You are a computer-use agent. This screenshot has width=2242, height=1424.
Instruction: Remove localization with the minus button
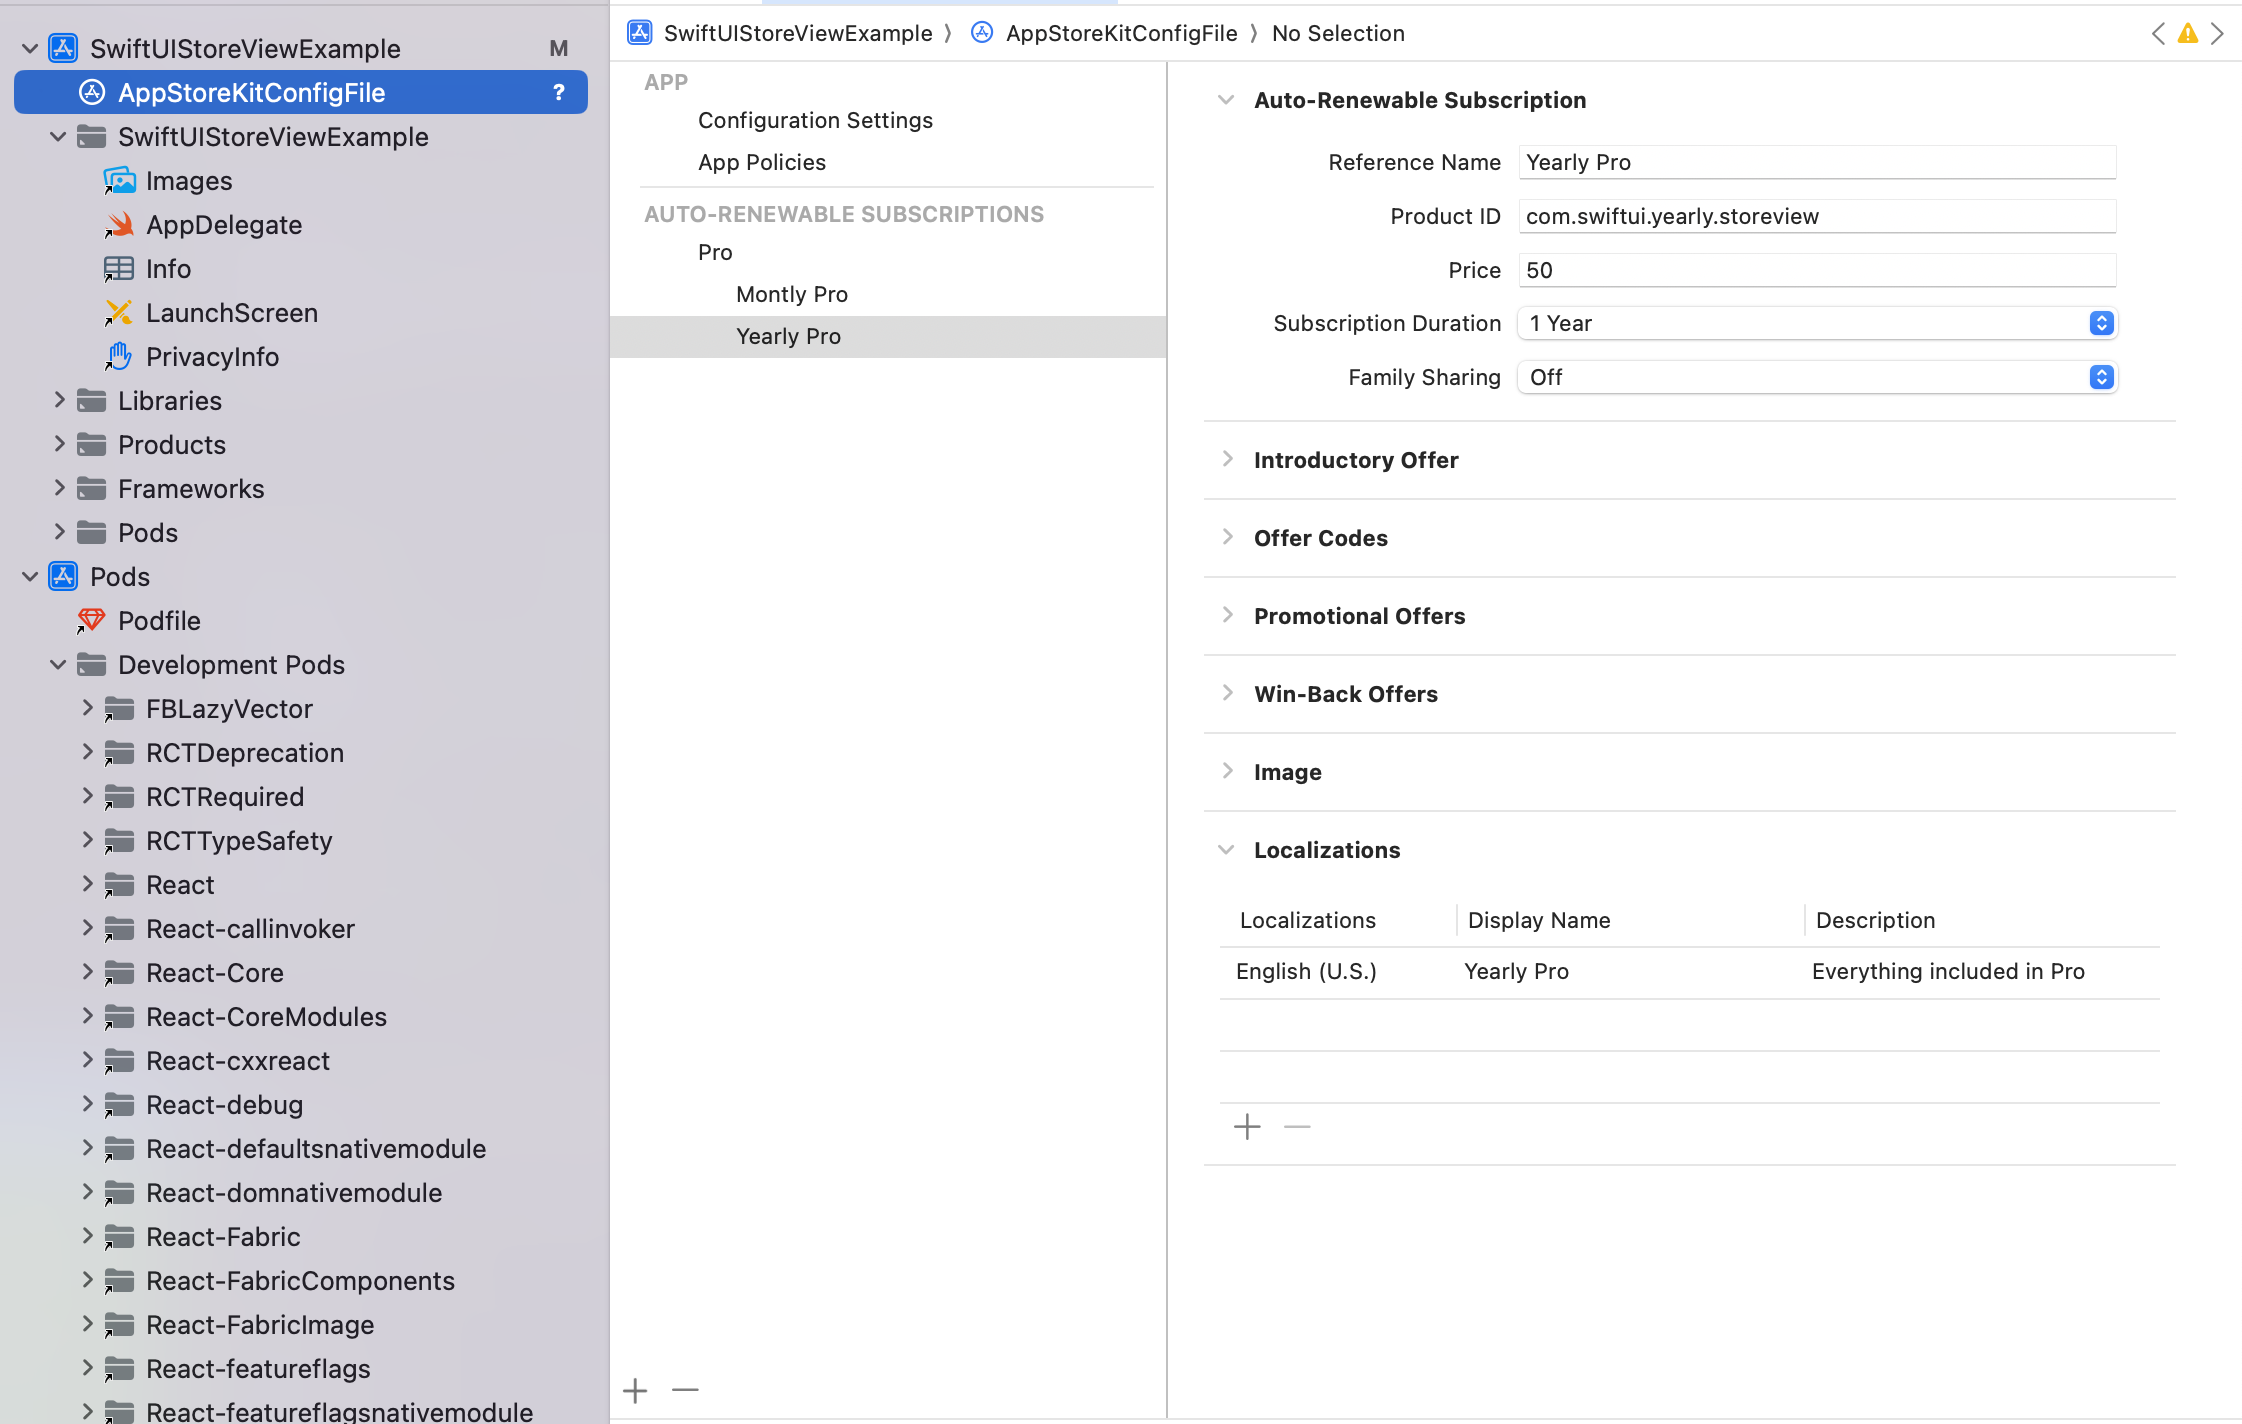point(1297,1127)
